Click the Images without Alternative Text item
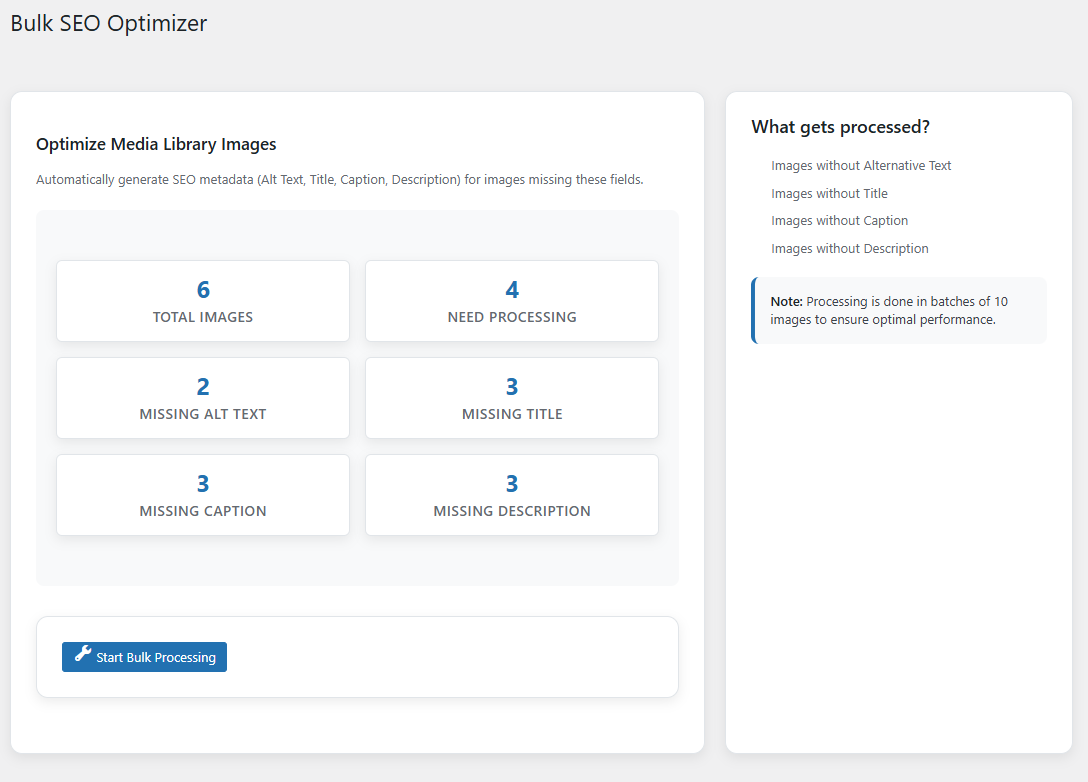Image resolution: width=1088 pixels, height=782 pixels. click(x=861, y=166)
